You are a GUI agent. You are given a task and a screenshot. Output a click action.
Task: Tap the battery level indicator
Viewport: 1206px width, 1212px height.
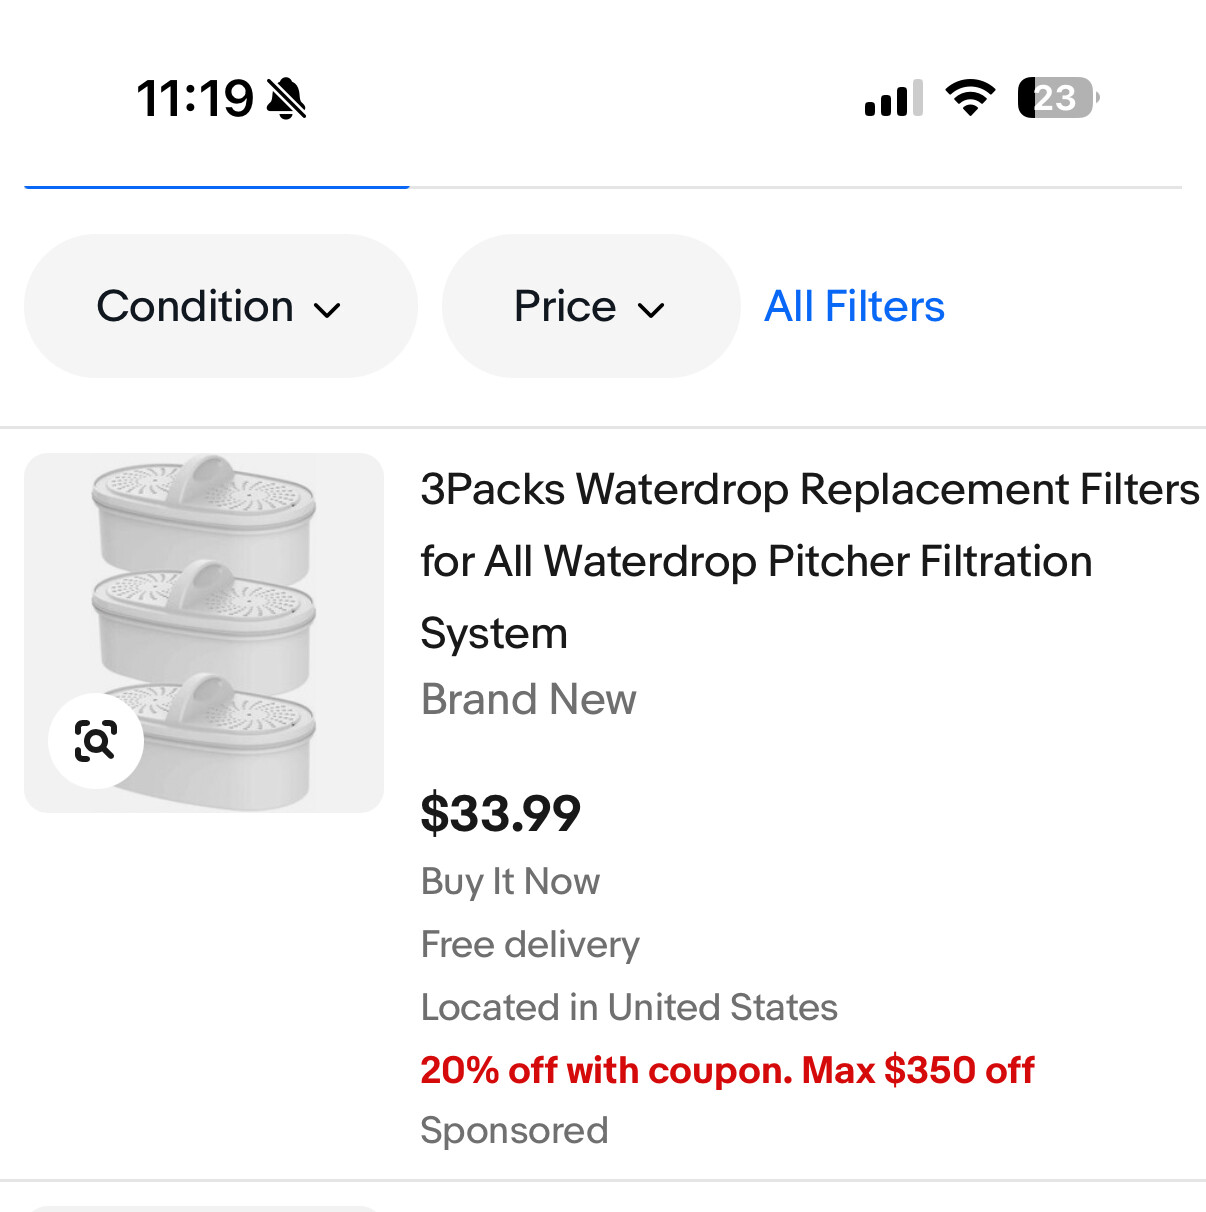1057,98
